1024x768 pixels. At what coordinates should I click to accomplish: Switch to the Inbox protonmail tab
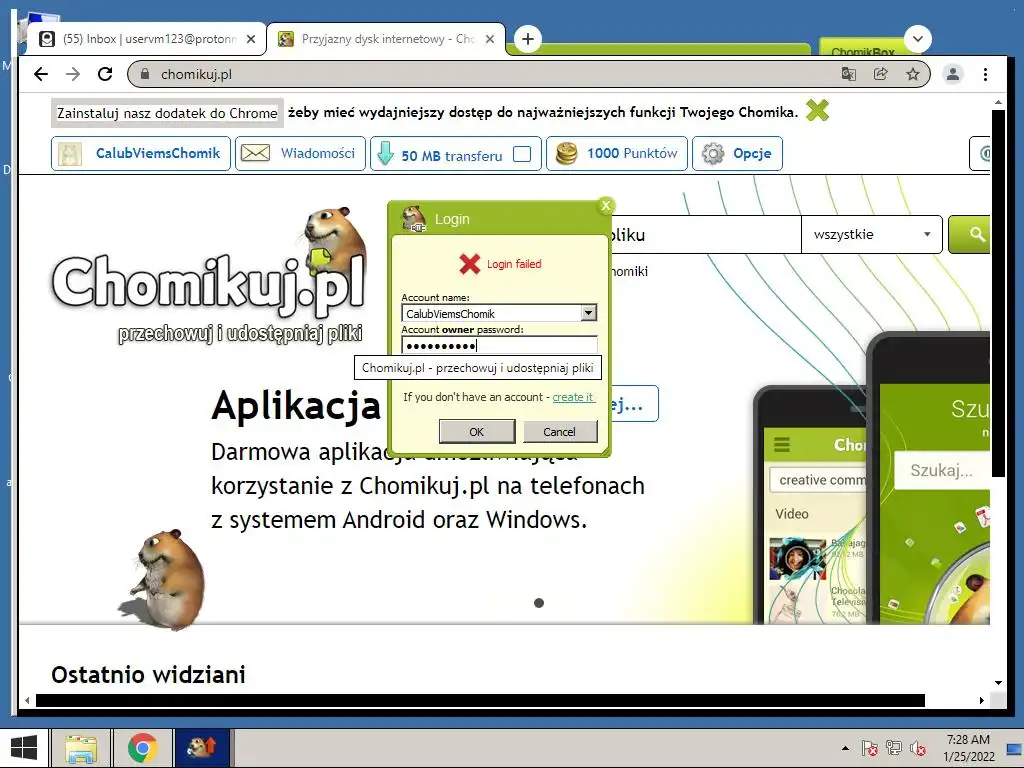(x=147, y=39)
